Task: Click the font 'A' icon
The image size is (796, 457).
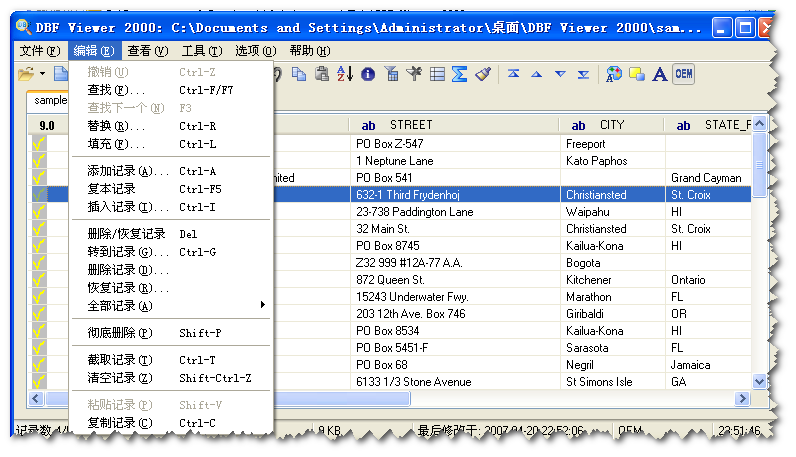Action: (x=659, y=74)
